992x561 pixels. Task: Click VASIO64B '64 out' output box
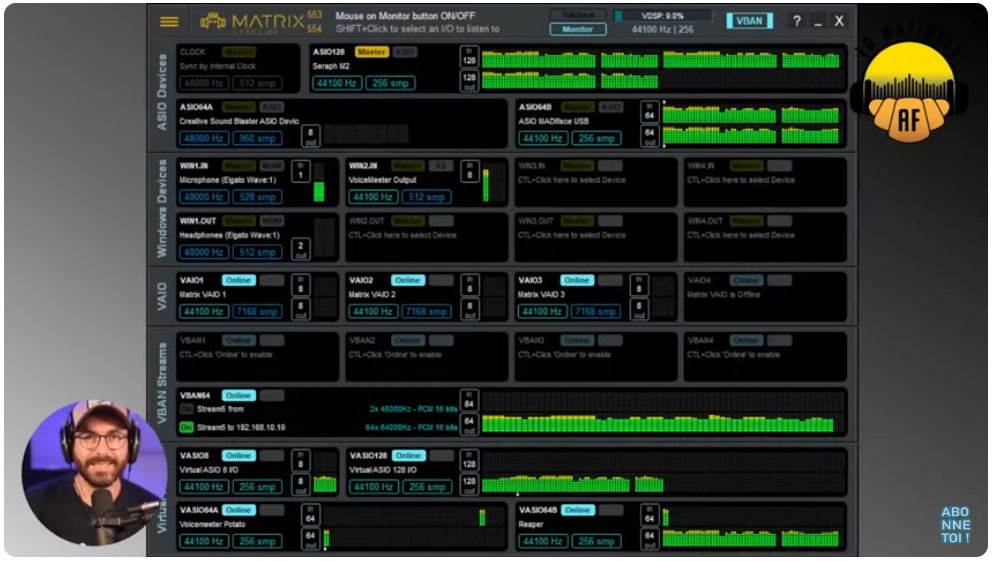coord(649,539)
